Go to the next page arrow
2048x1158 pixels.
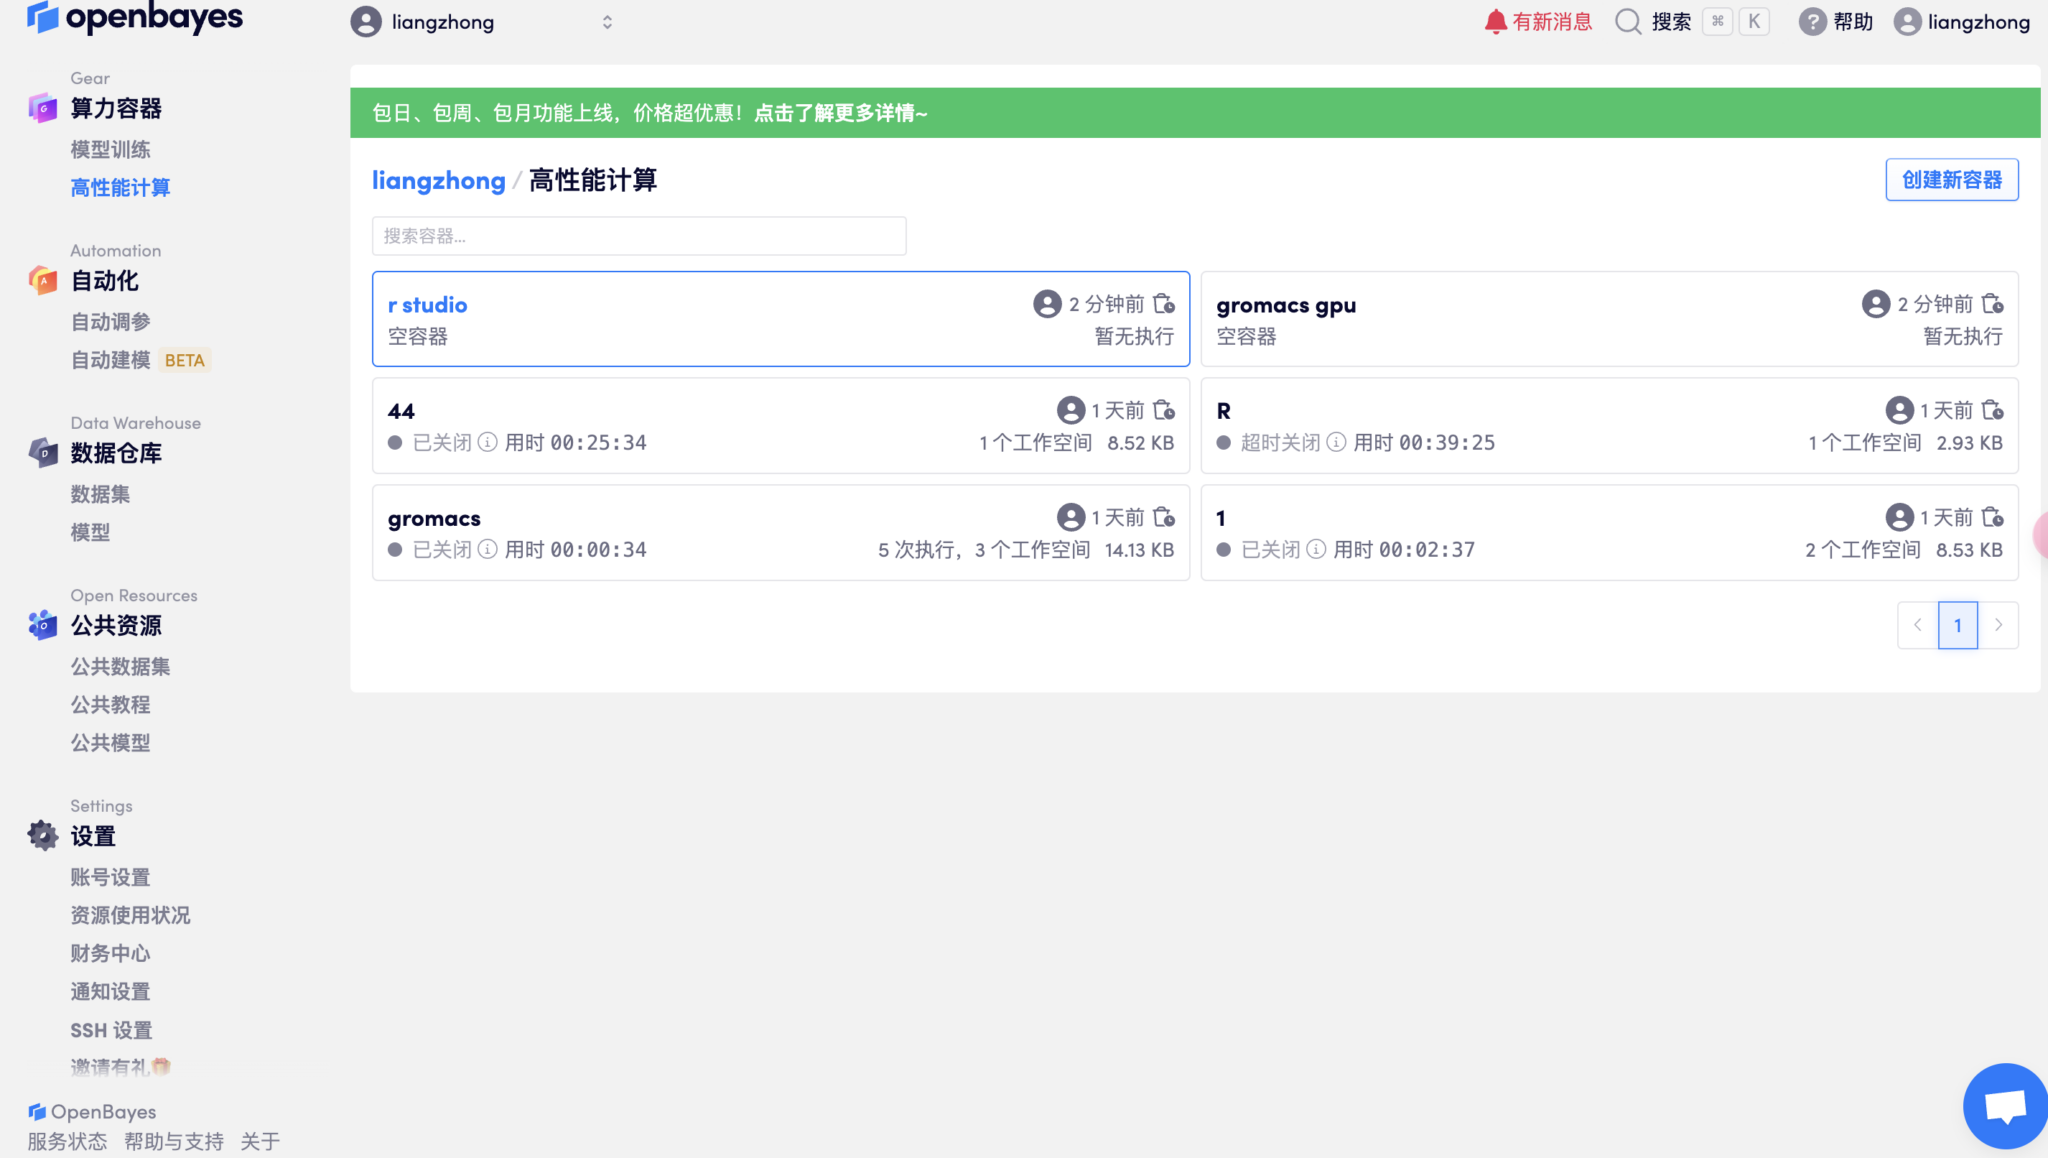(1998, 625)
